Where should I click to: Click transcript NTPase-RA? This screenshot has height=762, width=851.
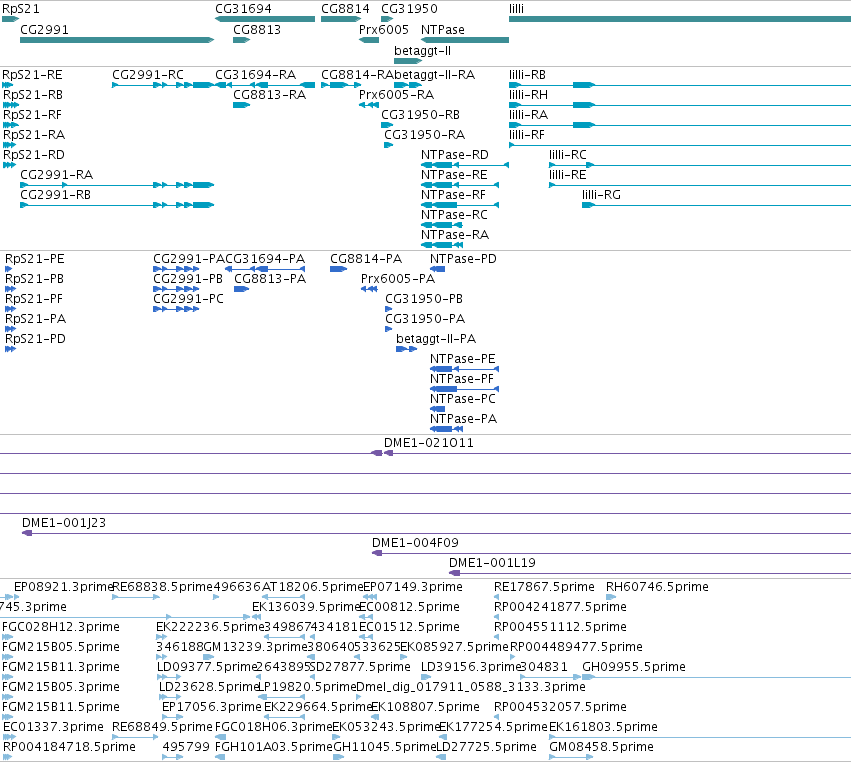pyautogui.click(x=455, y=234)
